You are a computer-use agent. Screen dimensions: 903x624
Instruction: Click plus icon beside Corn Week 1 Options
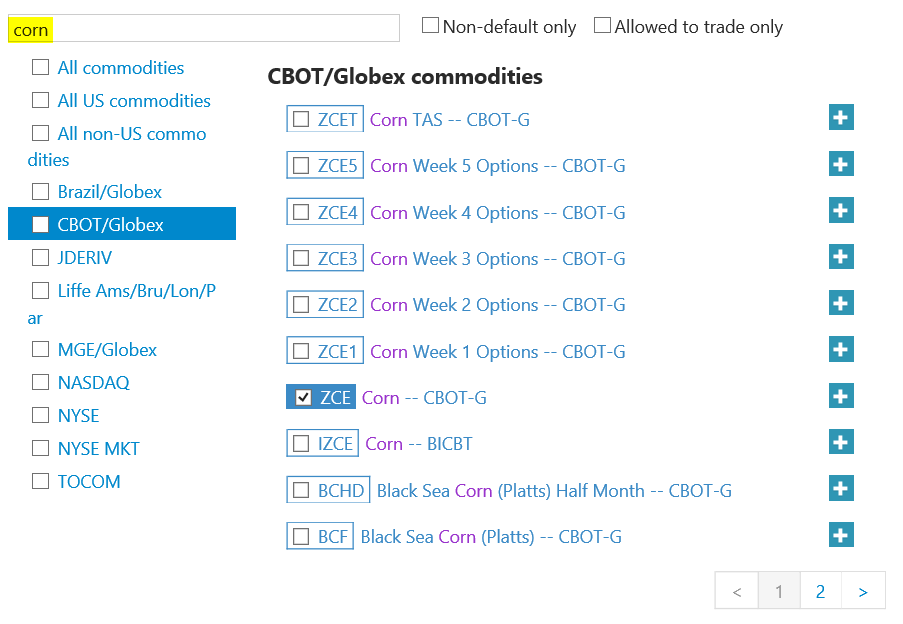click(841, 349)
